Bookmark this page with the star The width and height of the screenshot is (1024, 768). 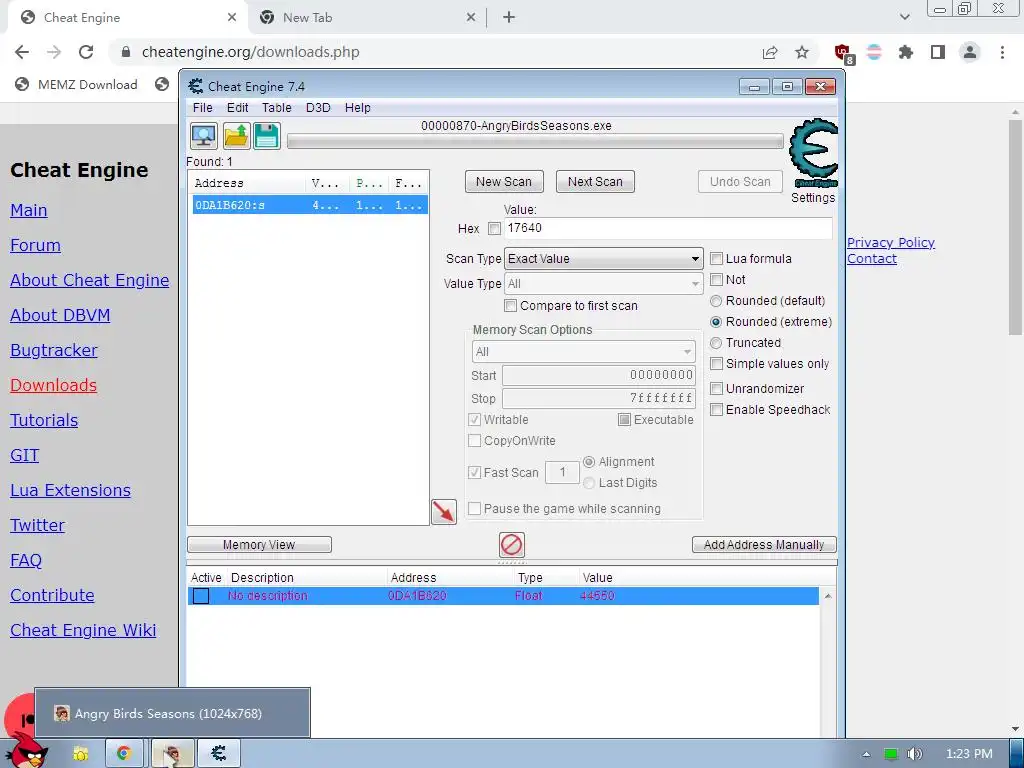(802, 52)
